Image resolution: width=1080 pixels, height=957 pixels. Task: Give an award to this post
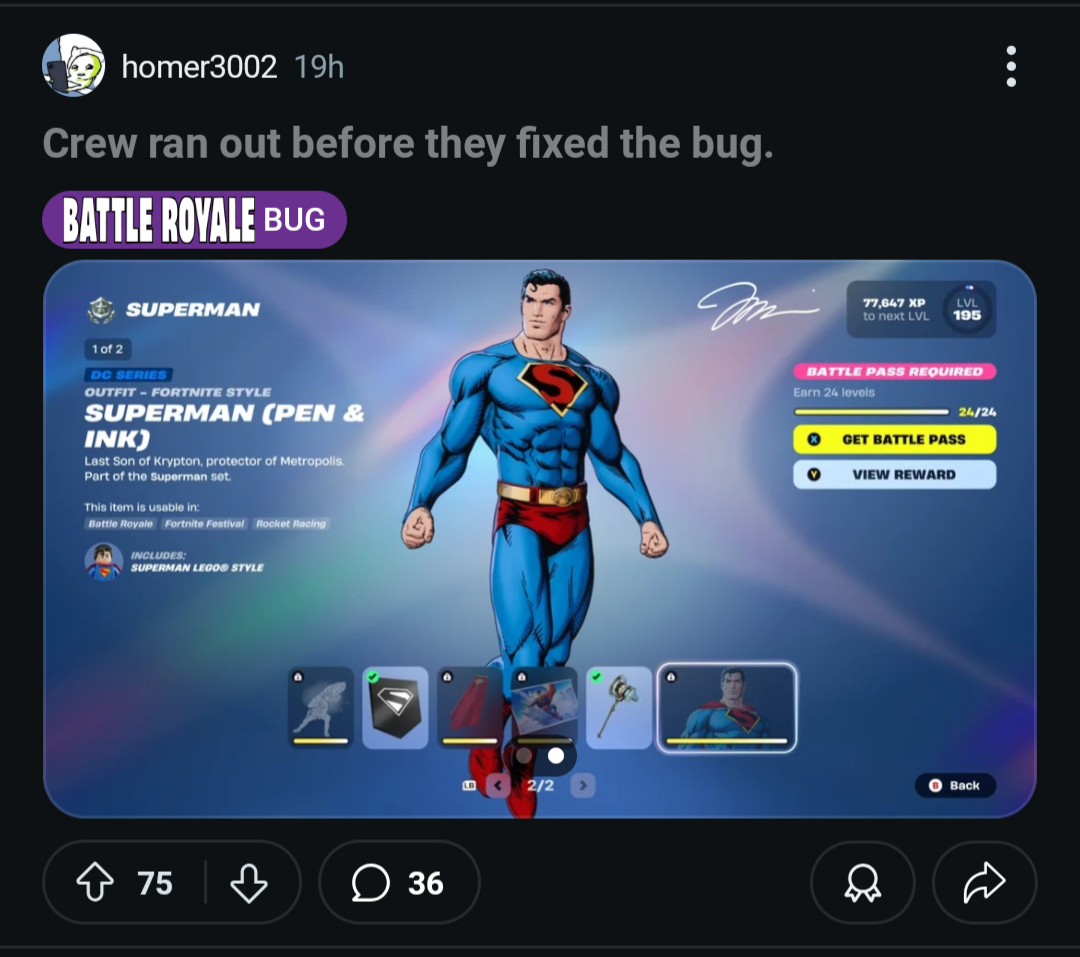(862, 883)
